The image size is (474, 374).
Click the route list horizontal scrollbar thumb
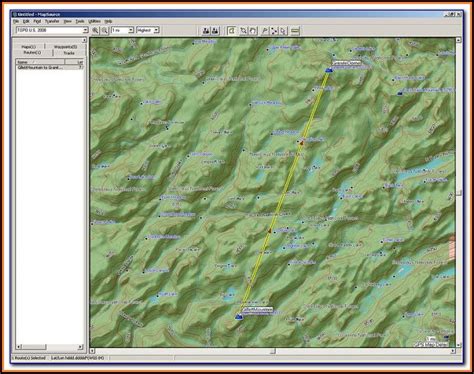point(34,347)
